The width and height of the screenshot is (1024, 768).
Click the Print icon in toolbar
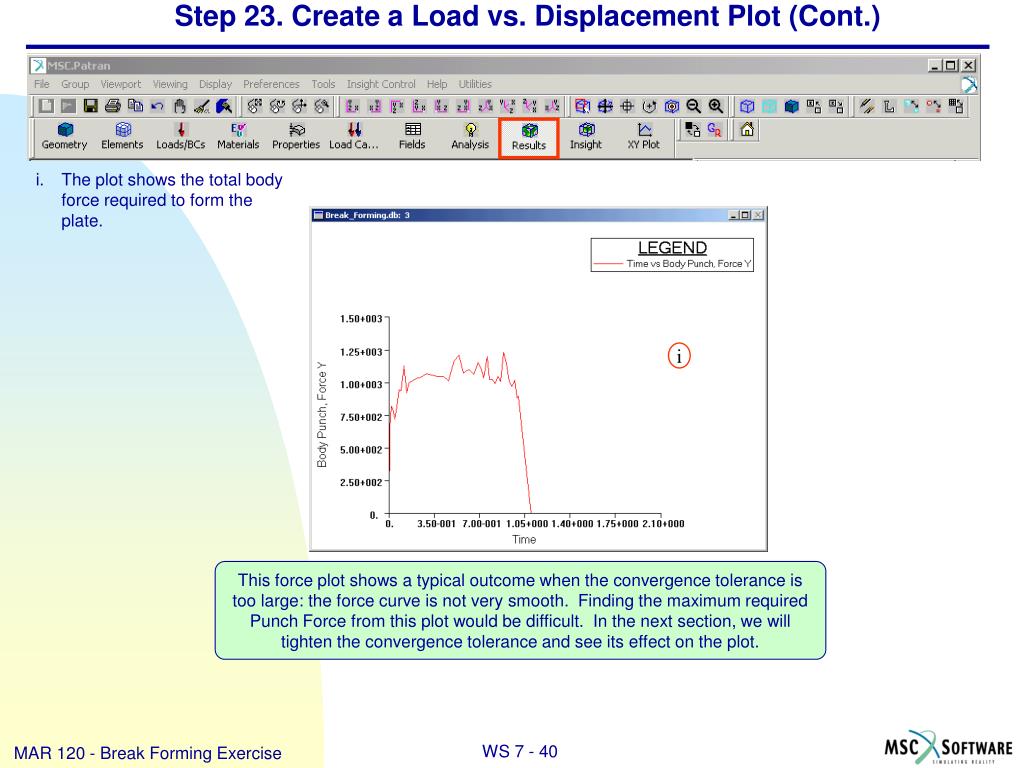tap(113, 105)
